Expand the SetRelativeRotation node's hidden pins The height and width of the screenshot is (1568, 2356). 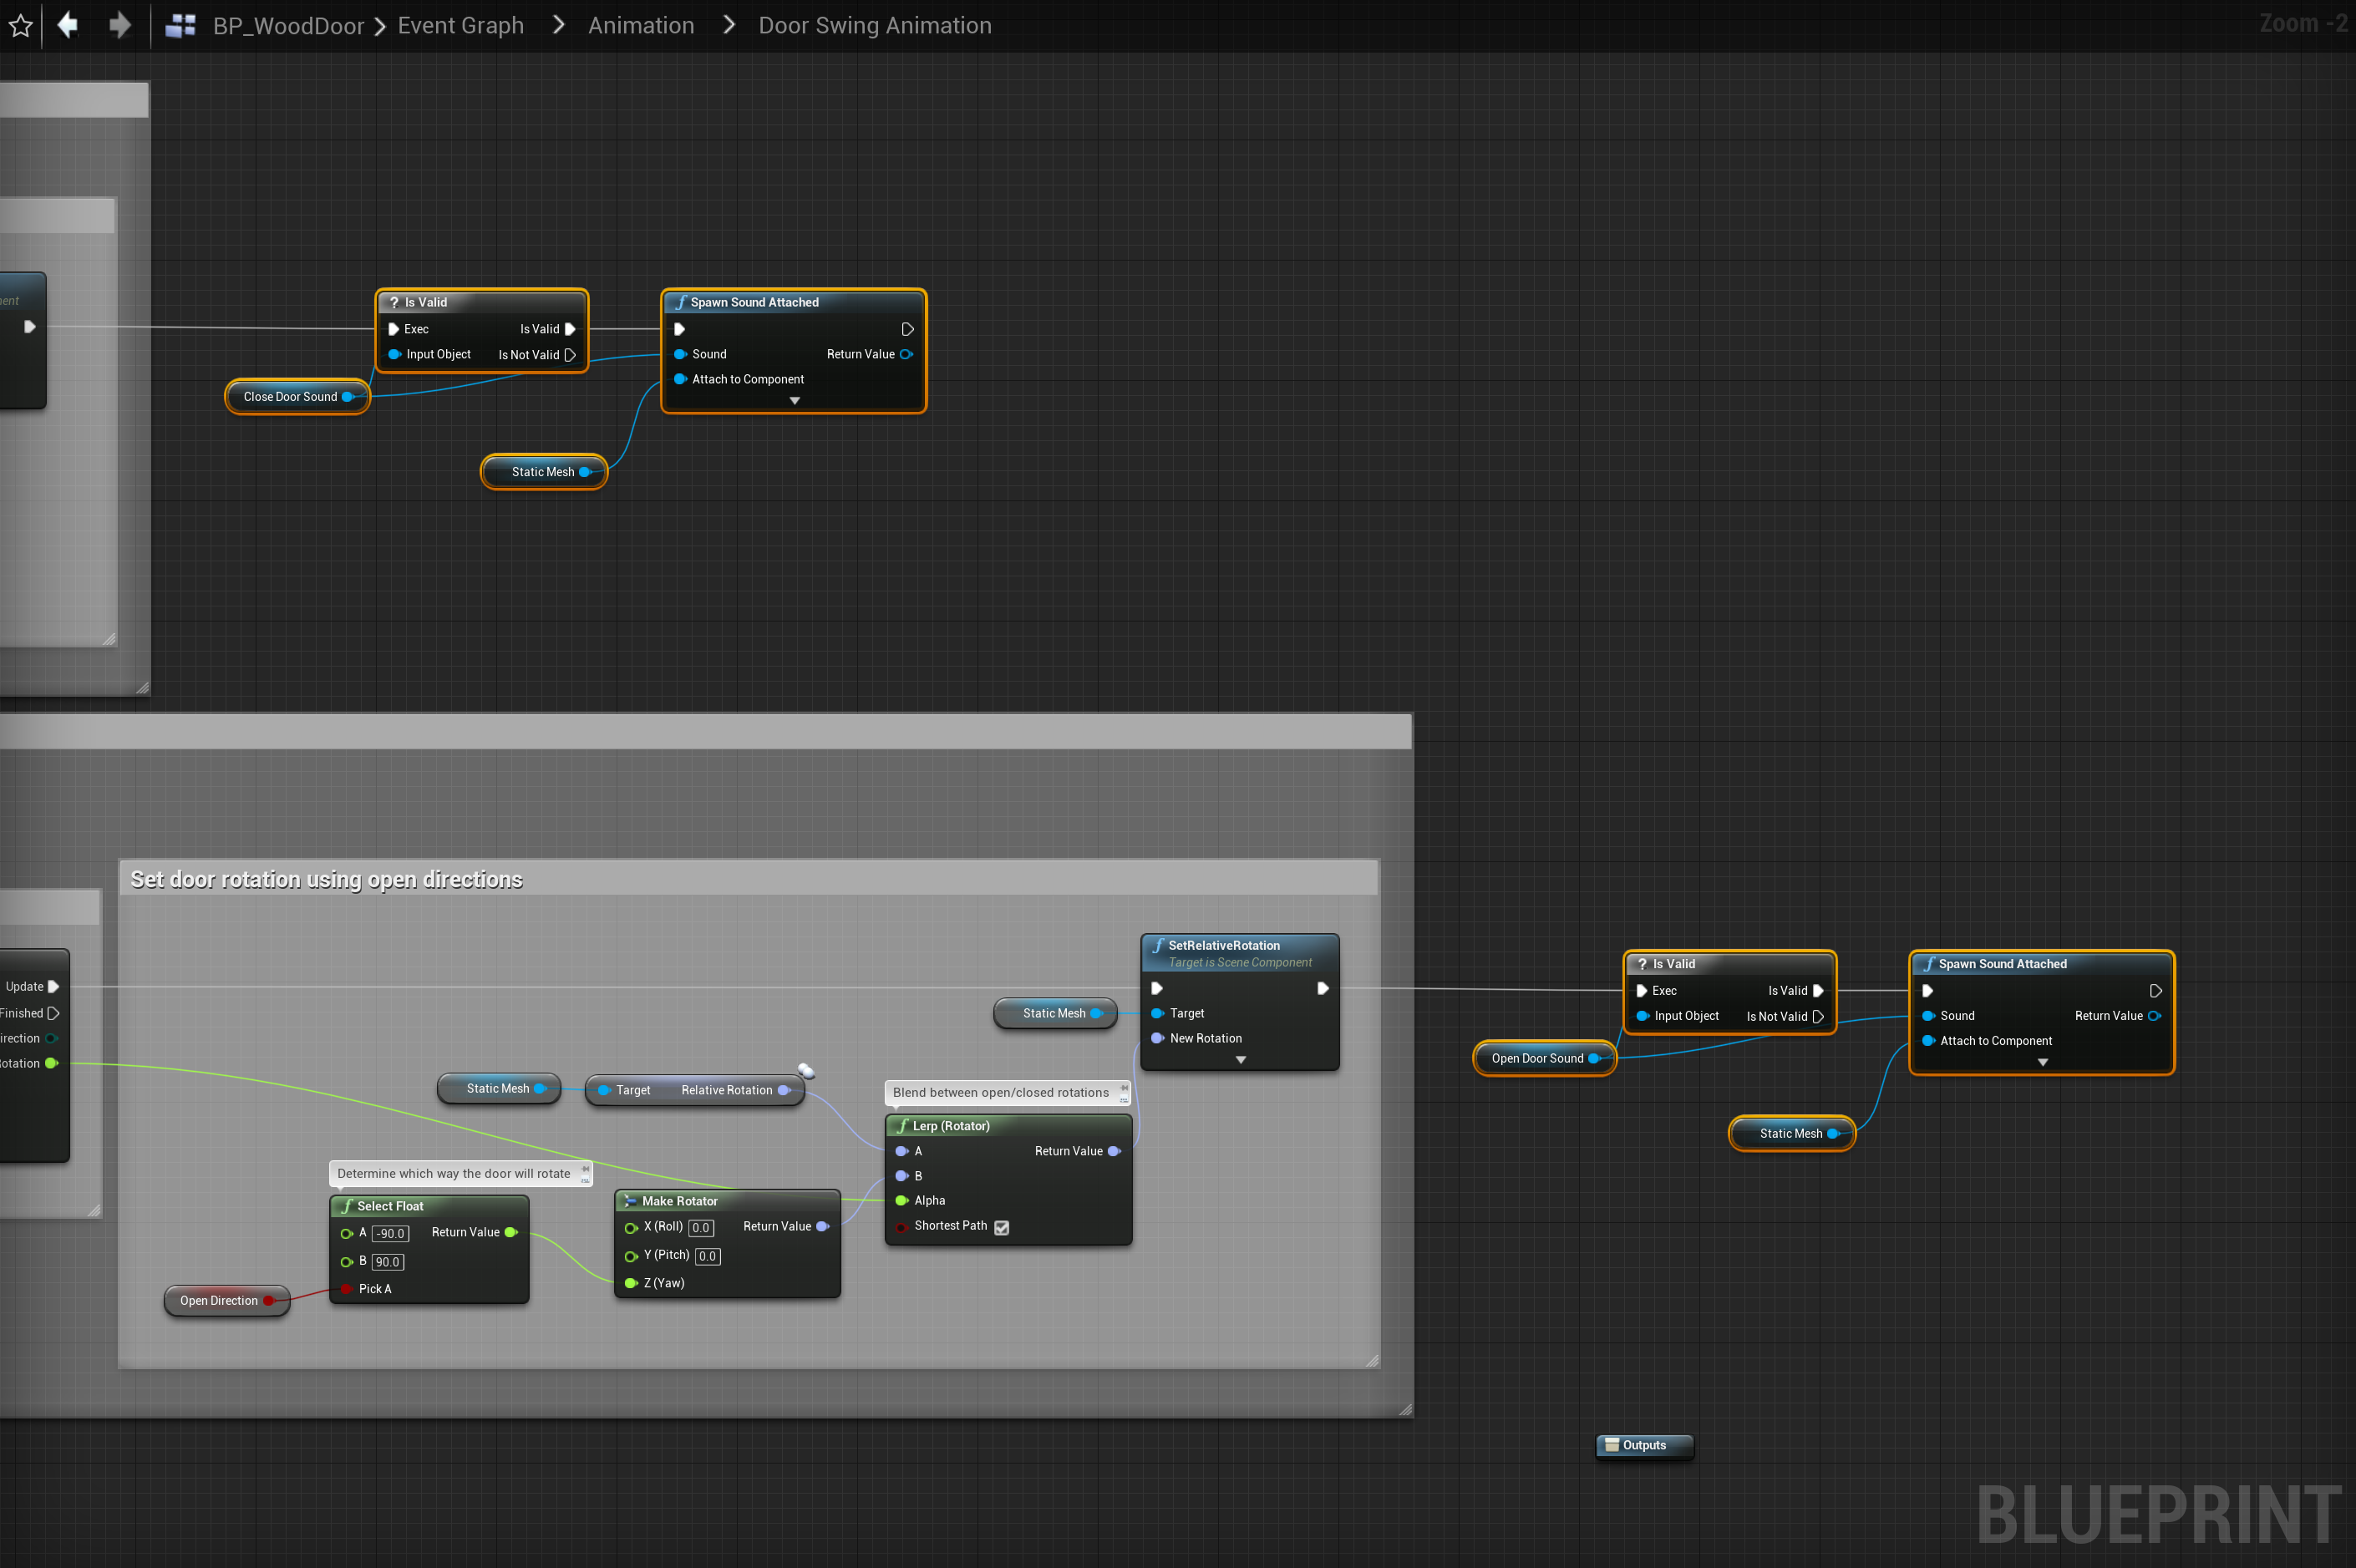(x=1240, y=1060)
